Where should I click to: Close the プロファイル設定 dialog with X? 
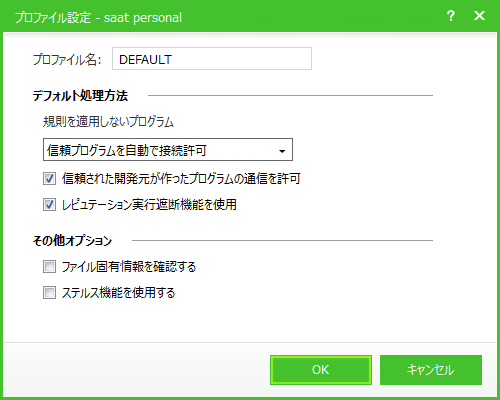tap(479, 16)
